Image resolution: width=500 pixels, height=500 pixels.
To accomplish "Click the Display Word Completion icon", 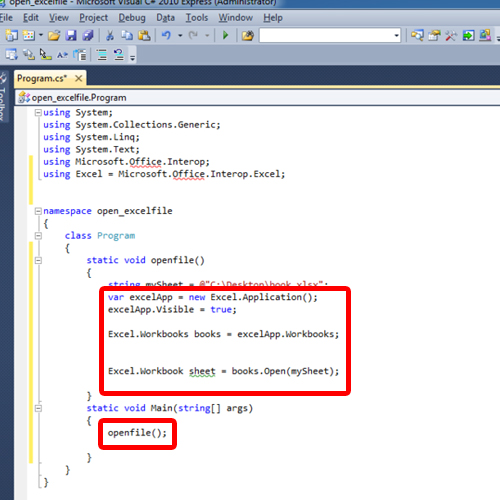I will click(62, 55).
